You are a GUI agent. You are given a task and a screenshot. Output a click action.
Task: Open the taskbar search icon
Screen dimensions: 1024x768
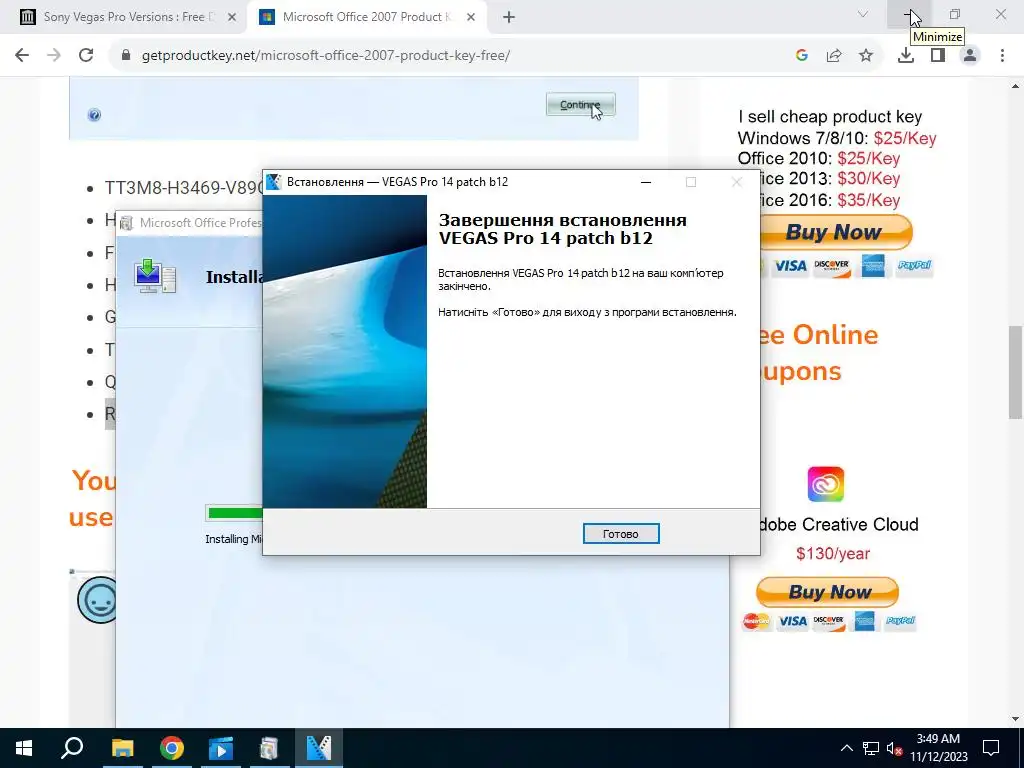coord(72,748)
